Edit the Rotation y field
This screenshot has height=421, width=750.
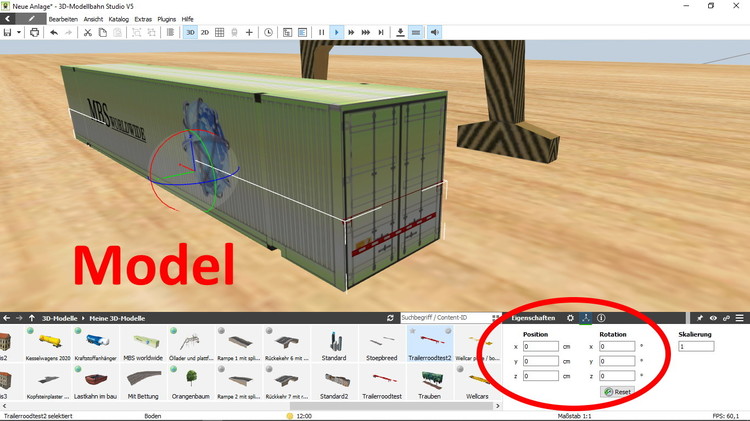pos(617,361)
